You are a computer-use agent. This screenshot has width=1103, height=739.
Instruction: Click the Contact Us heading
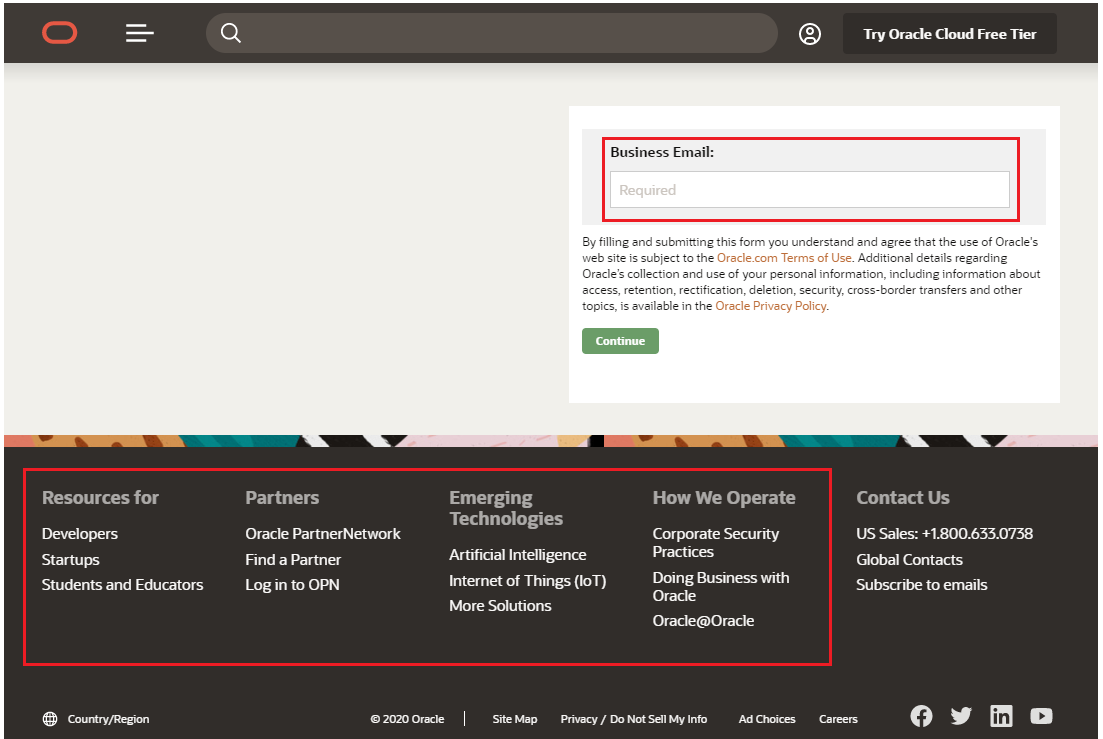903,498
